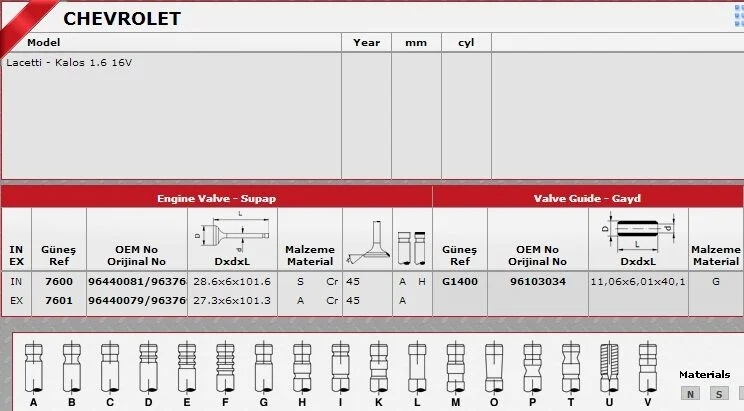Image resolution: width=744 pixels, height=411 pixels.
Task: Click the Year column header
Action: tap(366, 43)
